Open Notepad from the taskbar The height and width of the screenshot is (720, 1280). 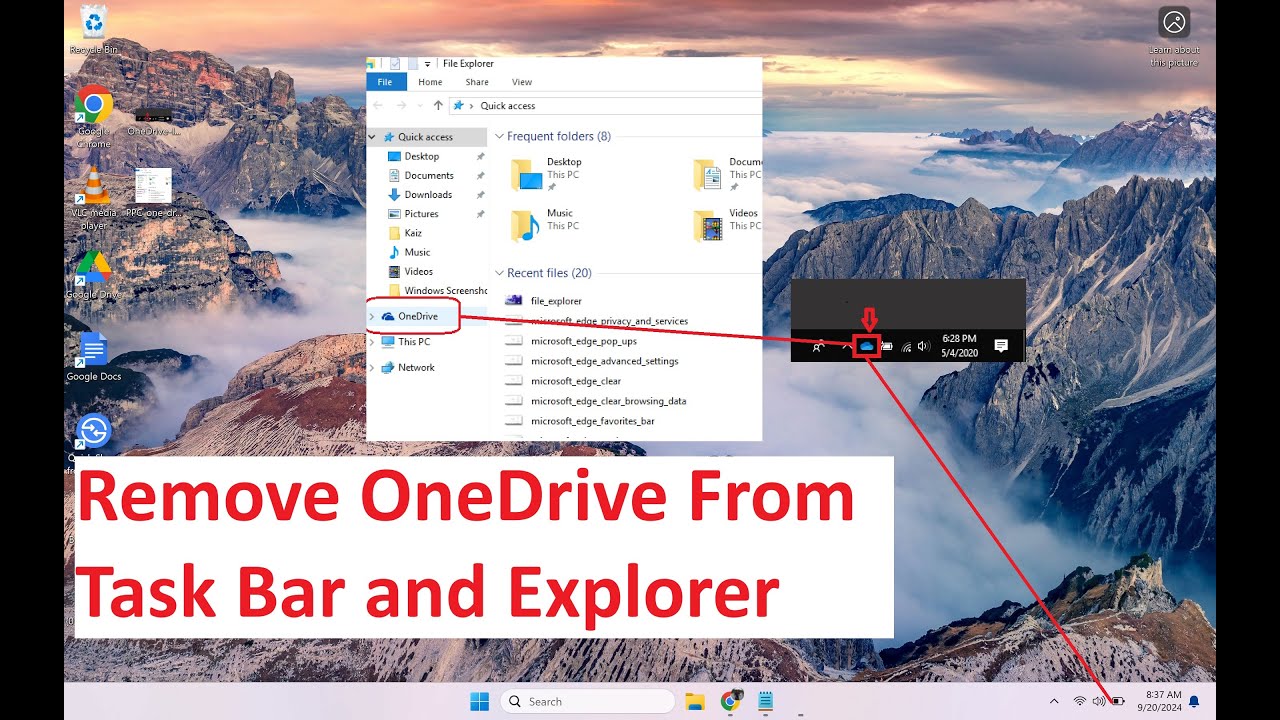[766, 701]
